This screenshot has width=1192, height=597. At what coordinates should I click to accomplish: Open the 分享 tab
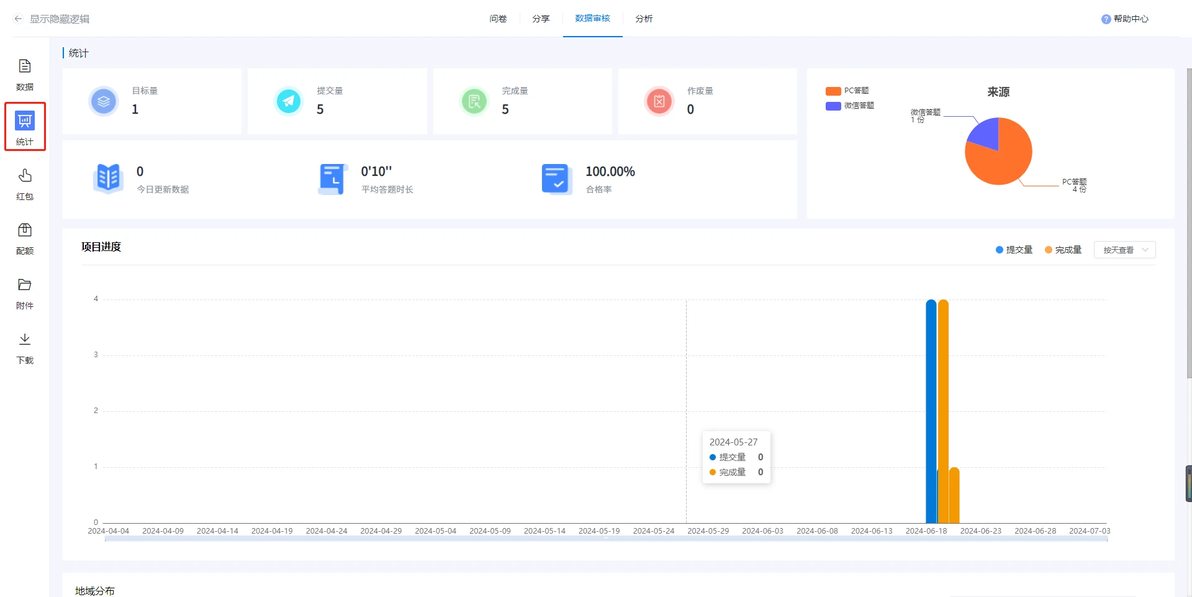[541, 18]
